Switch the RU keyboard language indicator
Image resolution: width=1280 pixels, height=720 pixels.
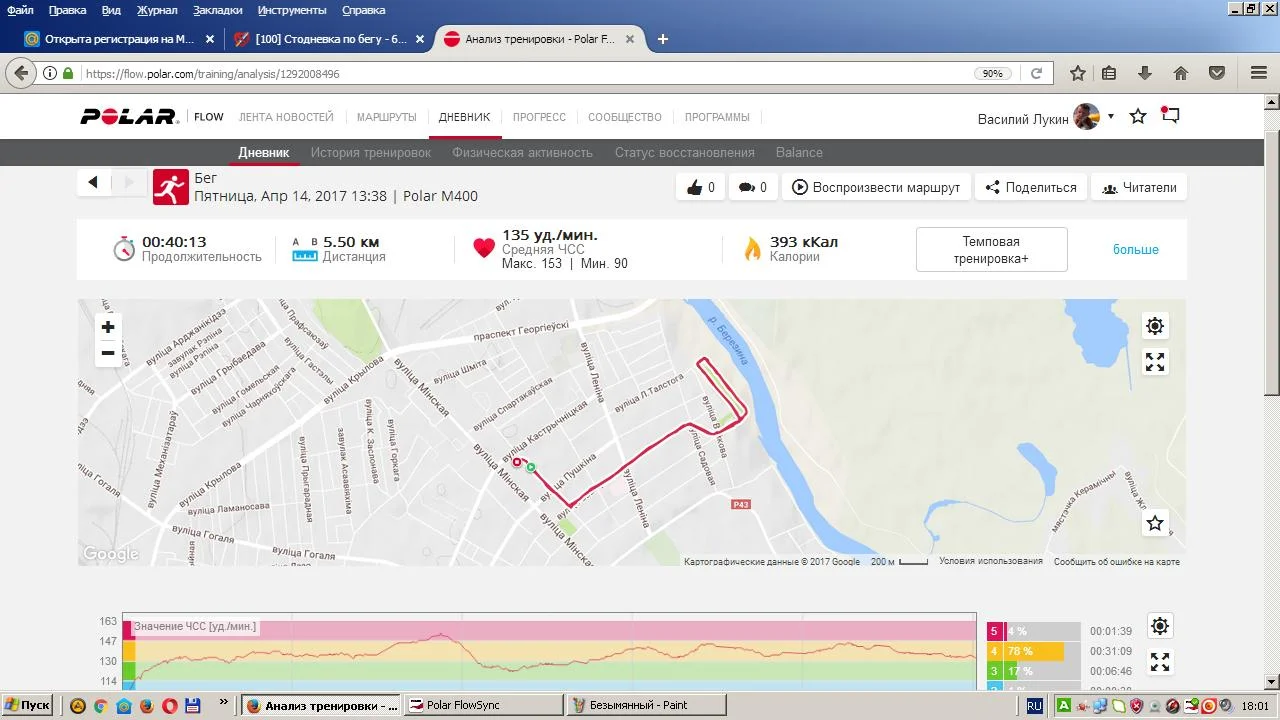(x=1034, y=705)
